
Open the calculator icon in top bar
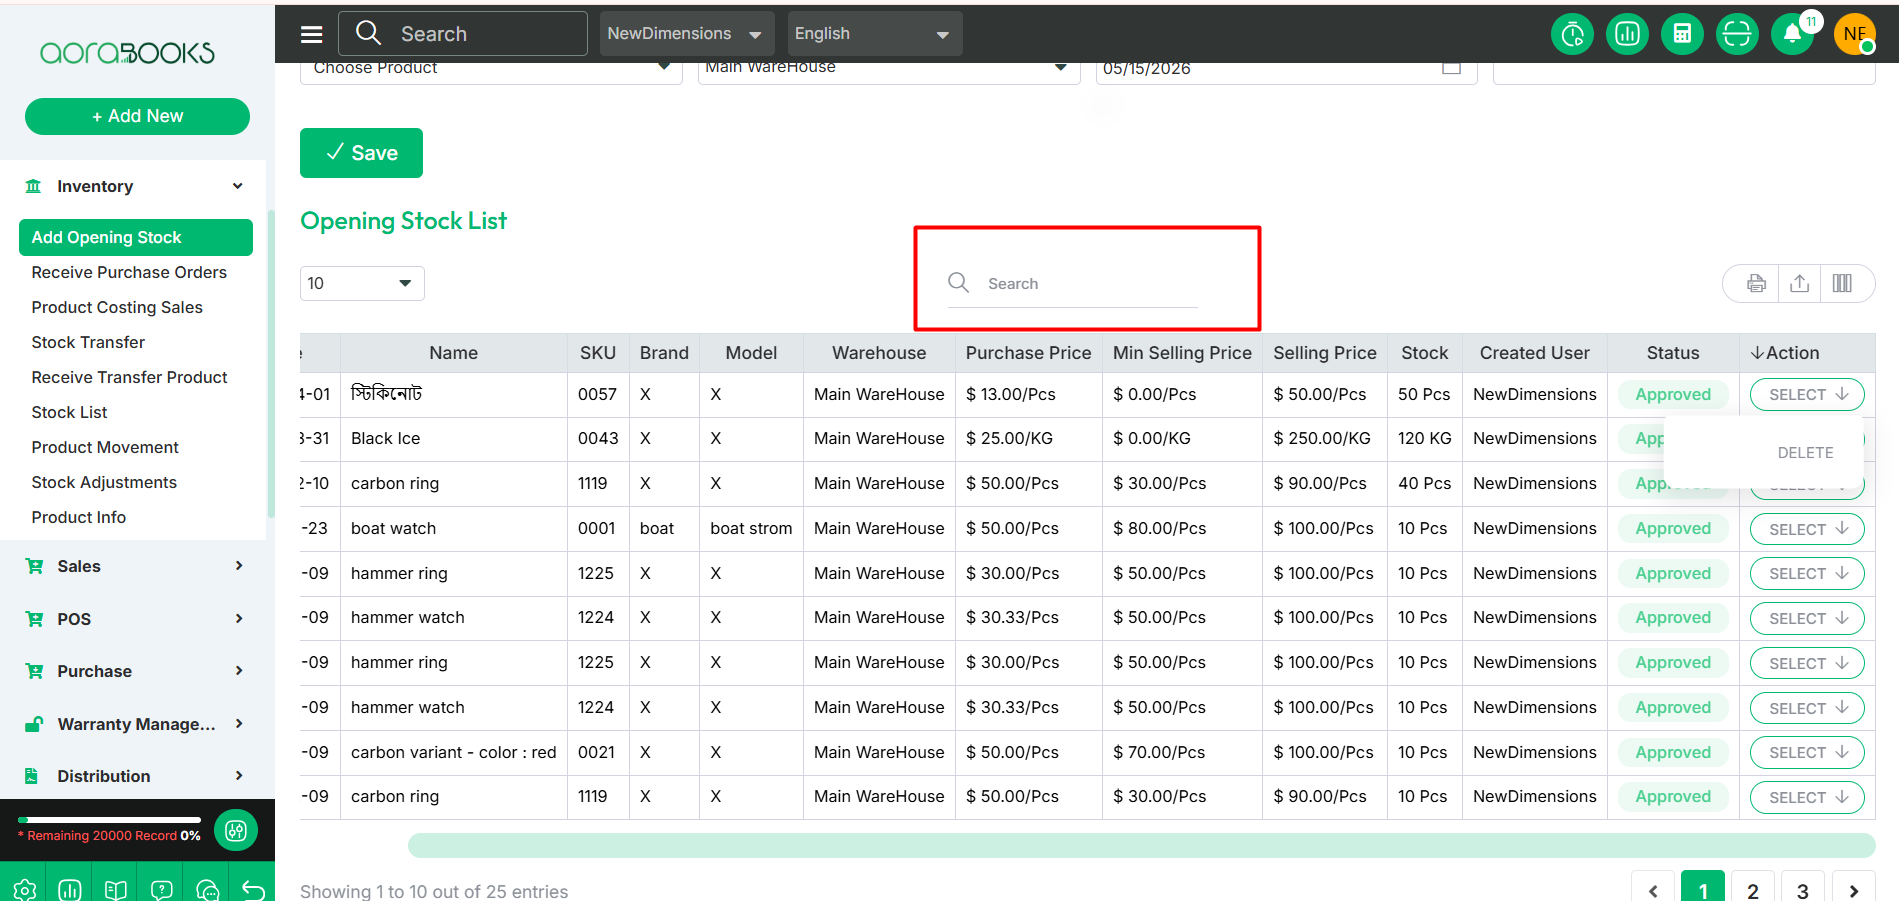click(x=1682, y=34)
